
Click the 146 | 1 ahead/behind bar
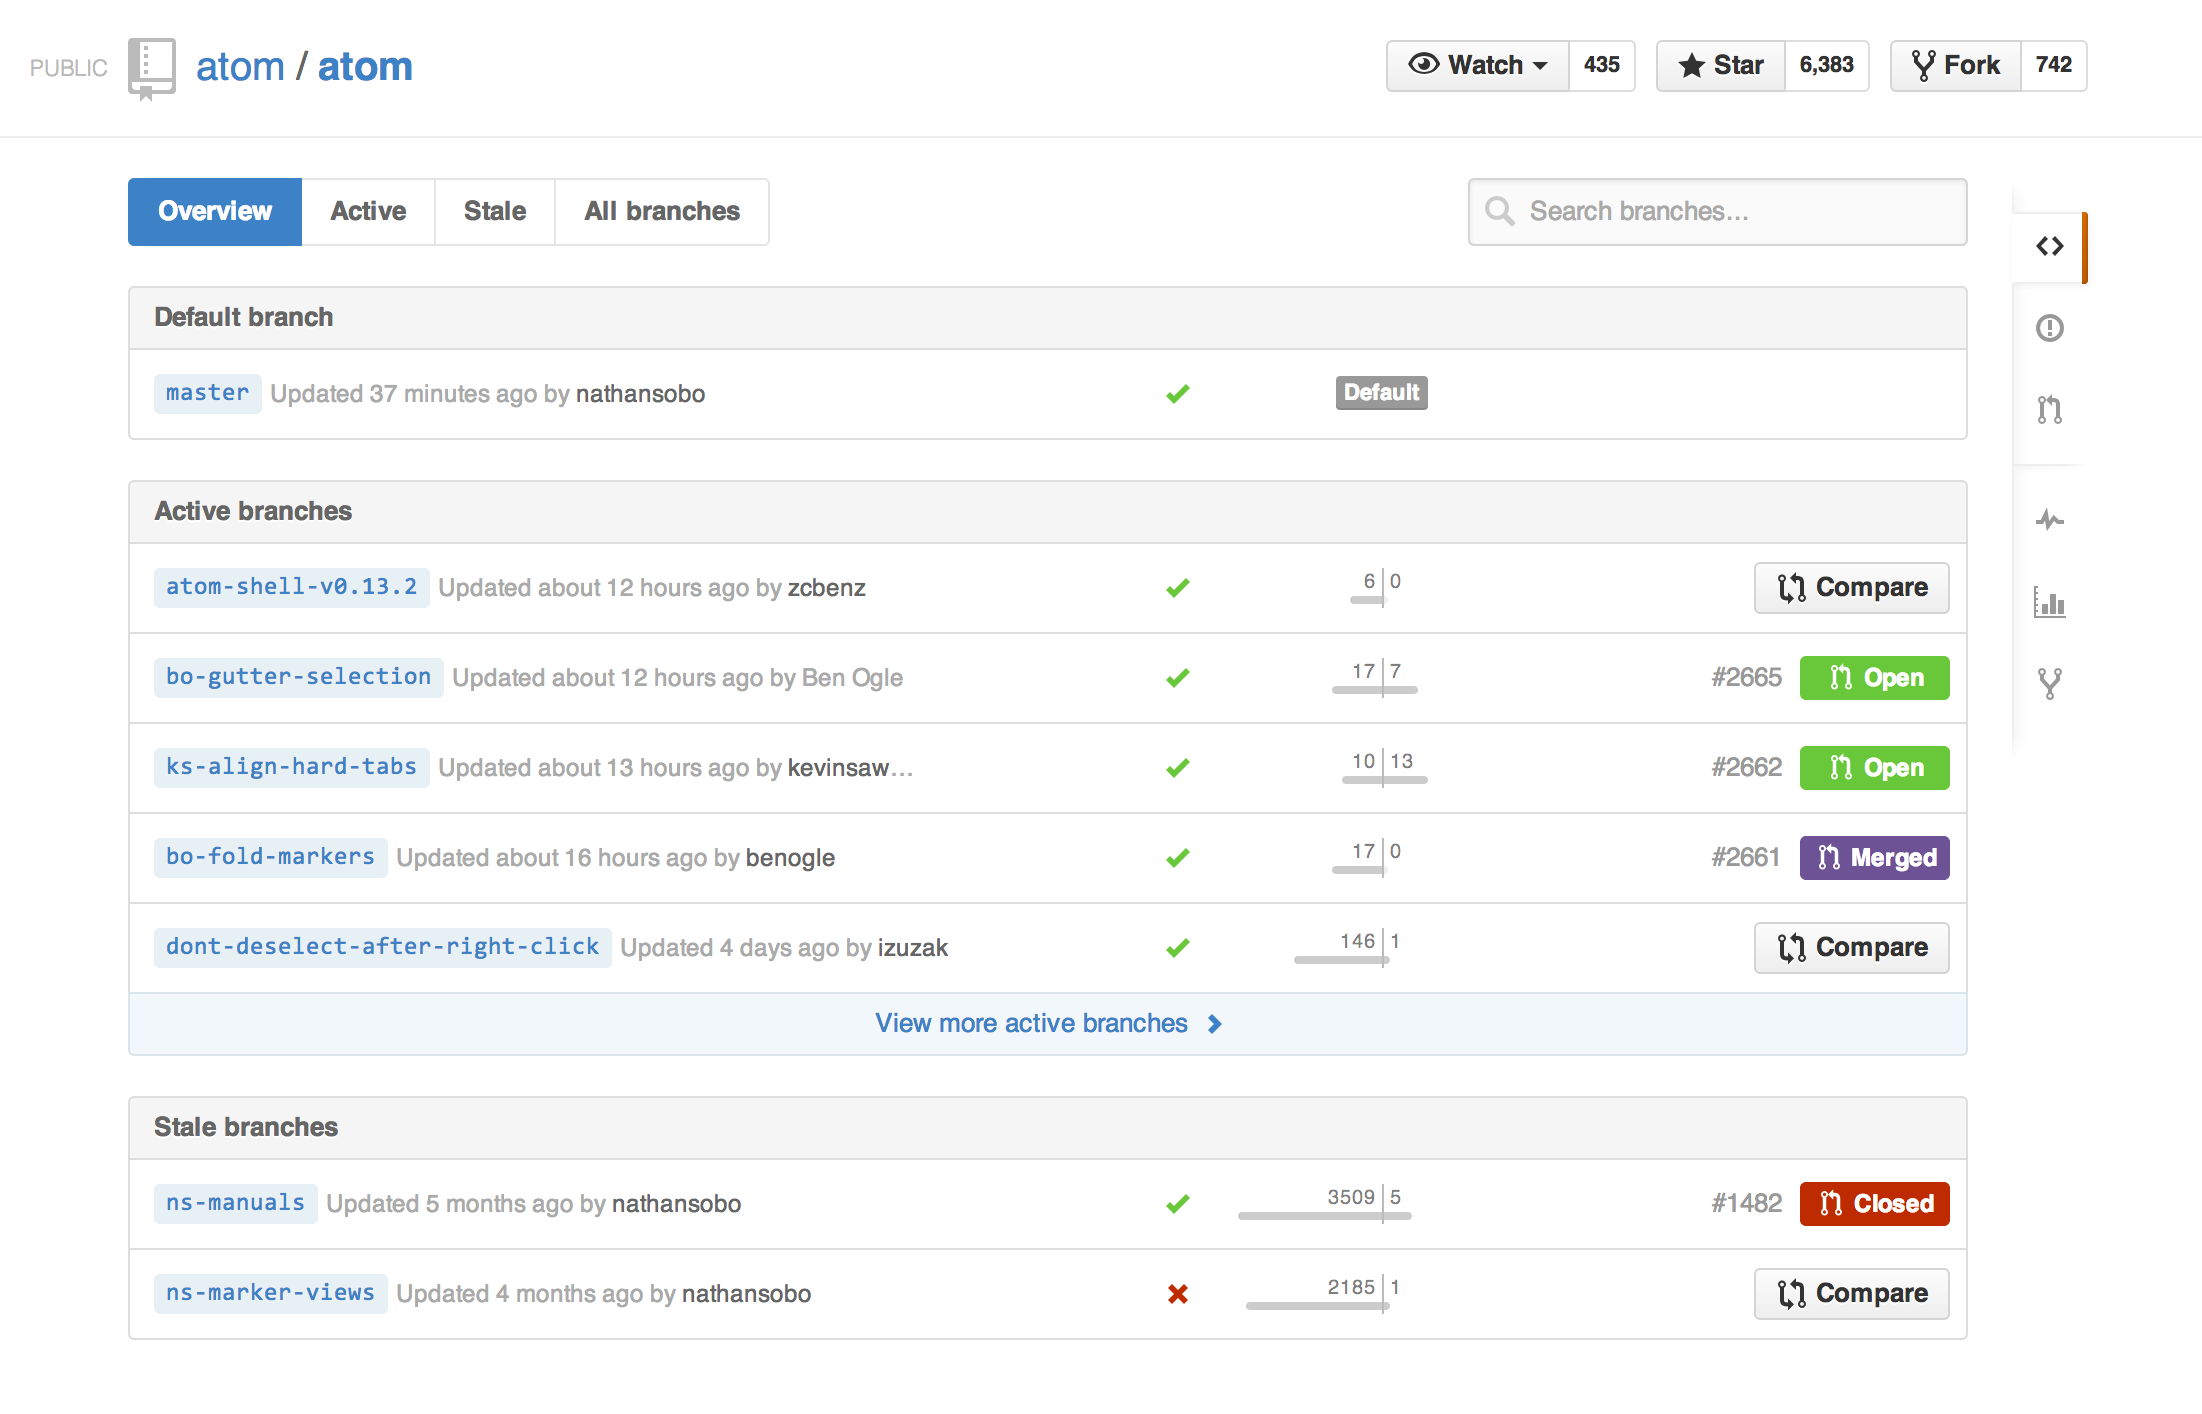tap(1345, 948)
